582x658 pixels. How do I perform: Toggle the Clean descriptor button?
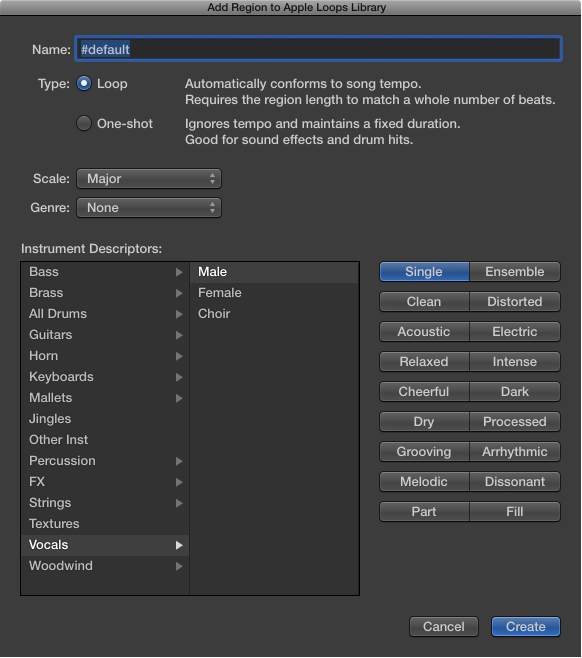tap(424, 302)
